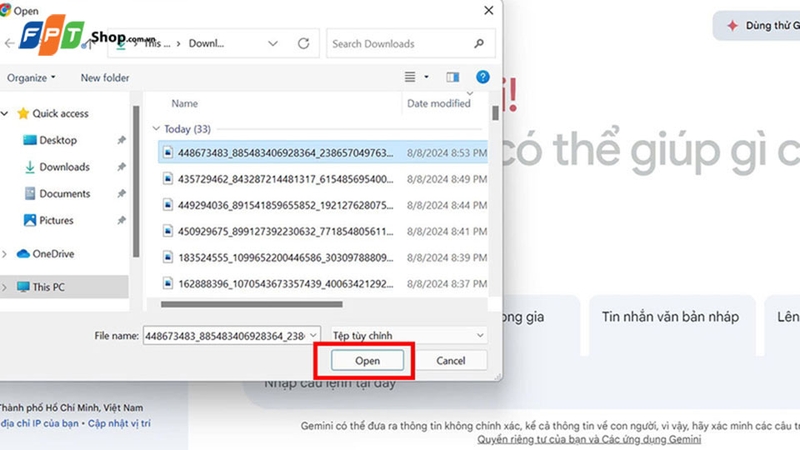This screenshot has width=800, height=450.
Task: Close the Open dialog with X
Action: [488, 11]
